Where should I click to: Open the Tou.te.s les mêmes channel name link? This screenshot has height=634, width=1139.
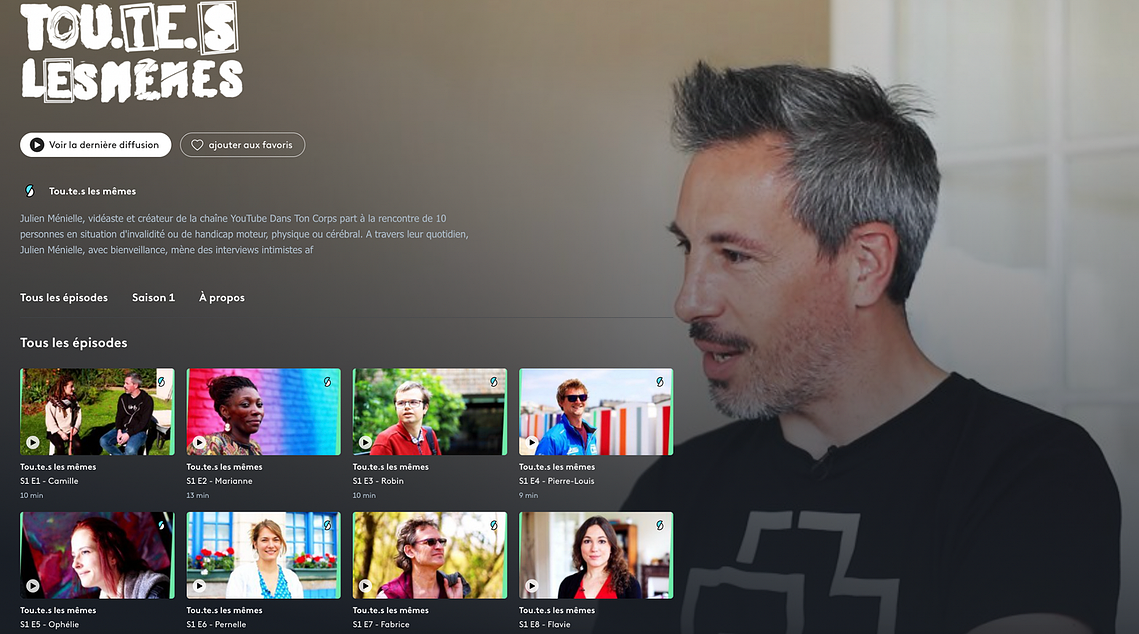(x=92, y=191)
